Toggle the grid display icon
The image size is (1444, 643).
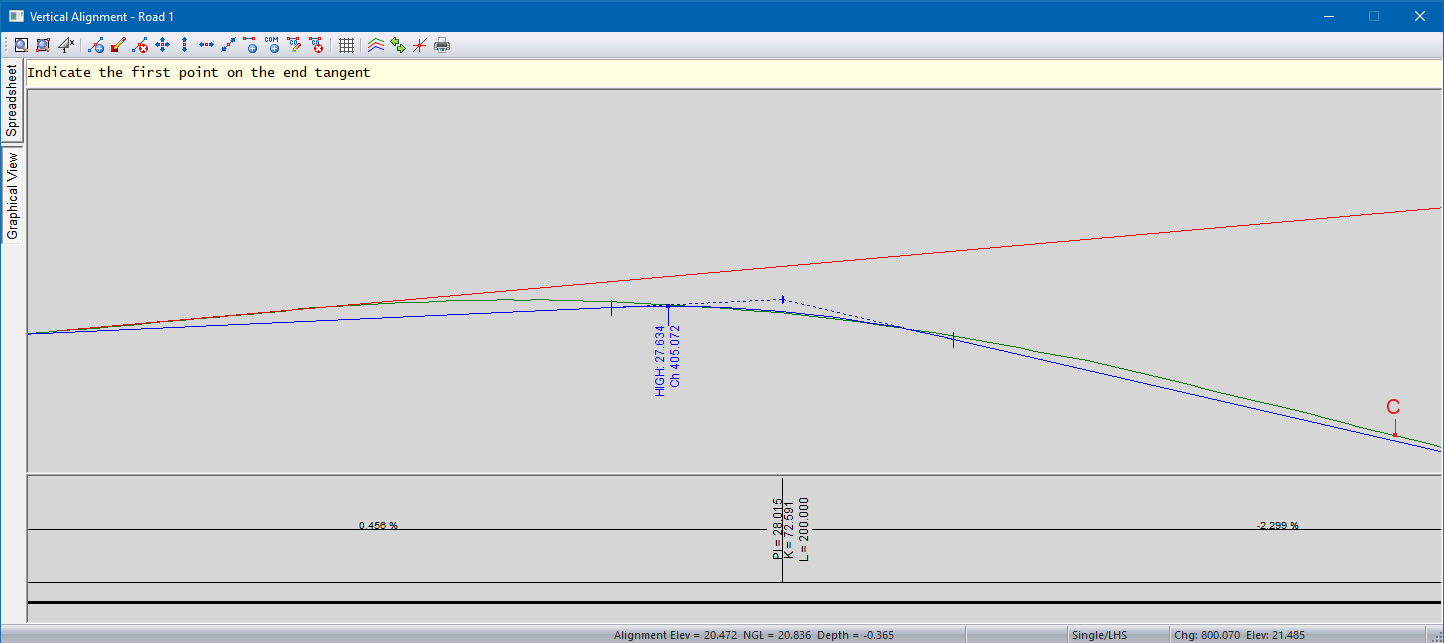click(x=346, y=45)
